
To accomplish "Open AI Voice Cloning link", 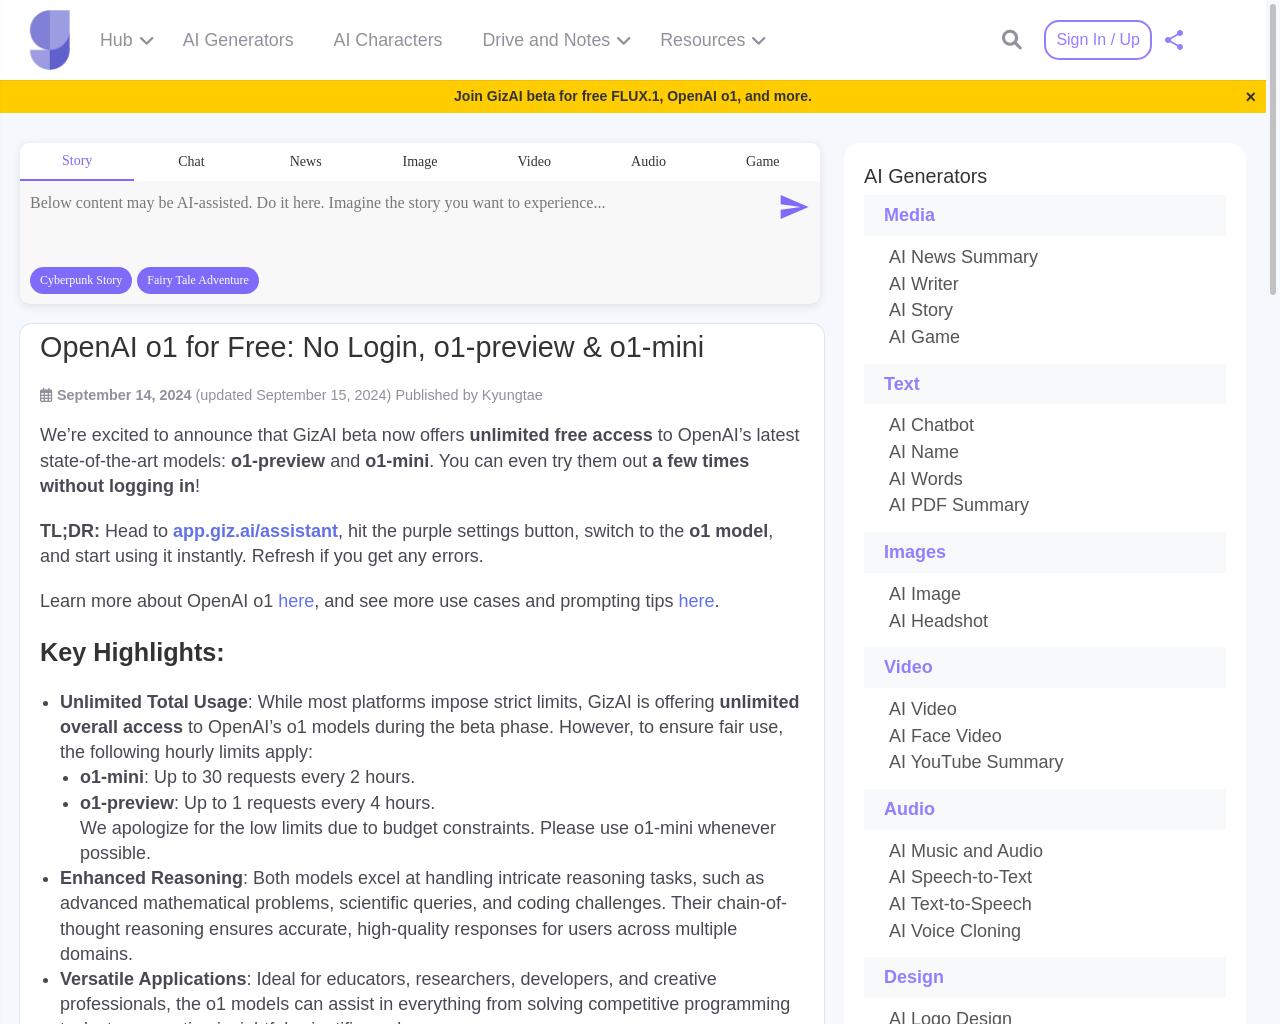I will click(955, 931).
